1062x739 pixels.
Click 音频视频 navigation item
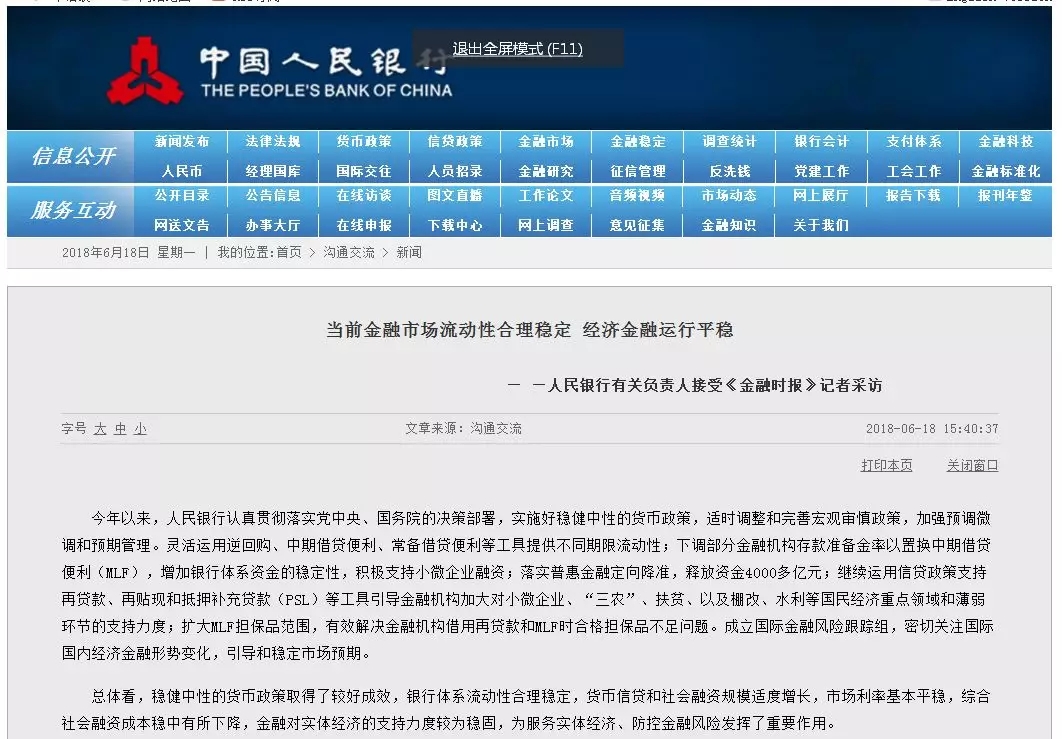click(638, 196)
